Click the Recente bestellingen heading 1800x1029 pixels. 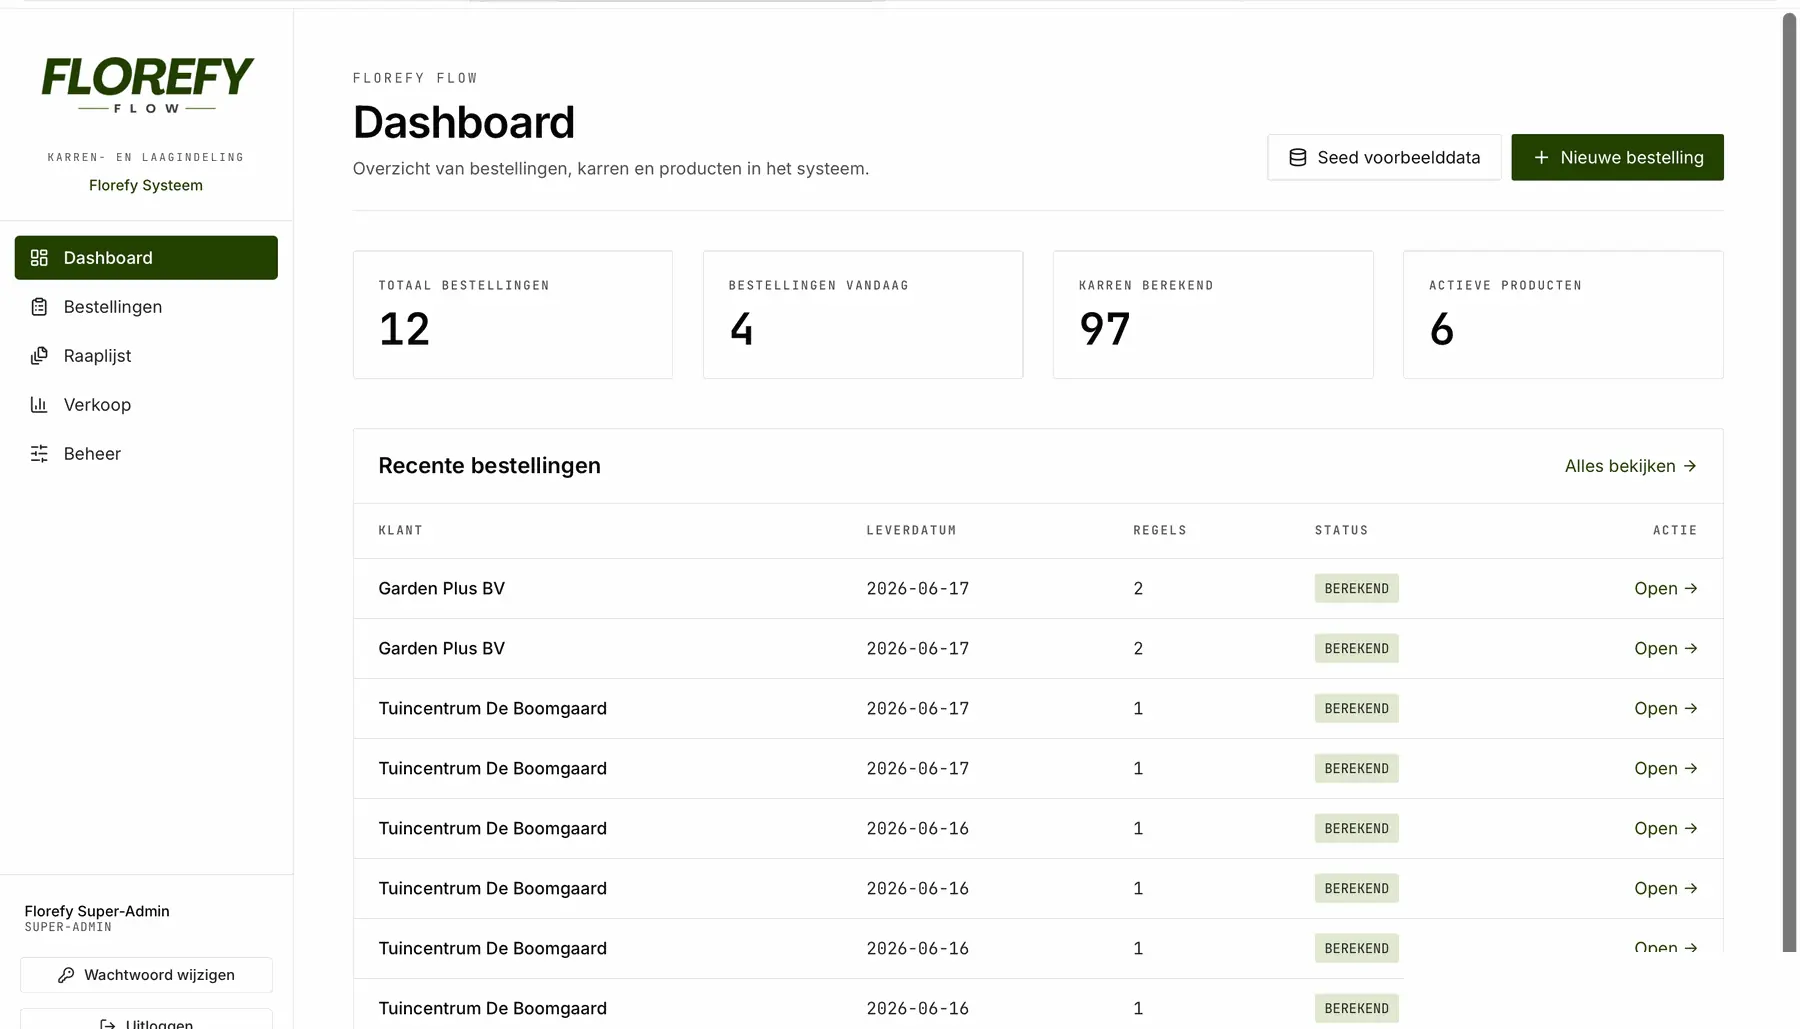click(489, 466)
